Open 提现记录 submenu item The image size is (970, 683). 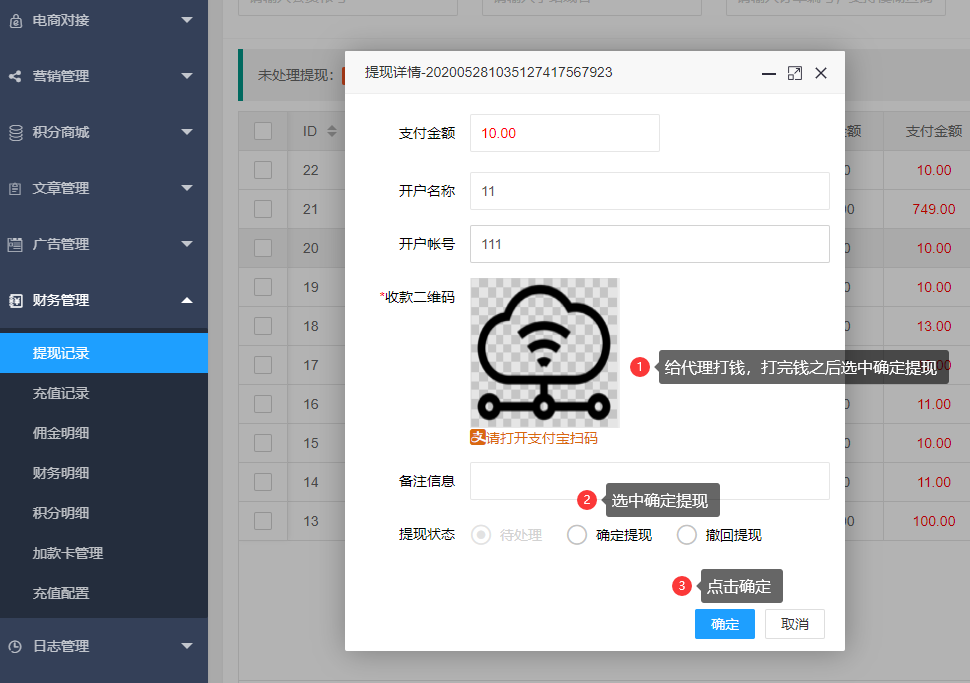pyautogui.click(x=104, y=353)
